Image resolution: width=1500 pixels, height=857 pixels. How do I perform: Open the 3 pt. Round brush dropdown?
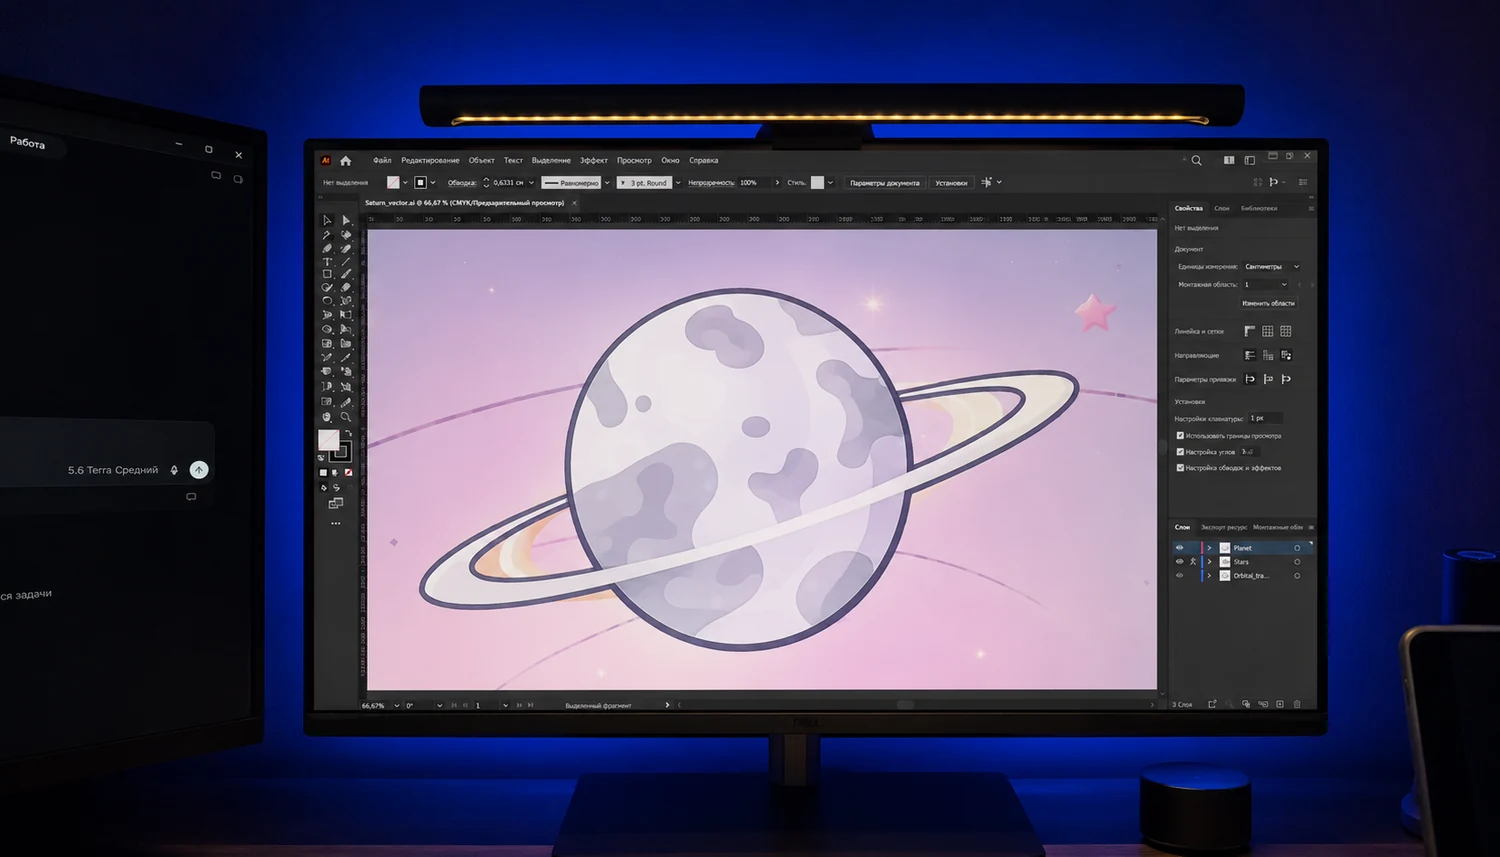pyautogui.click(x=678, y=183)
